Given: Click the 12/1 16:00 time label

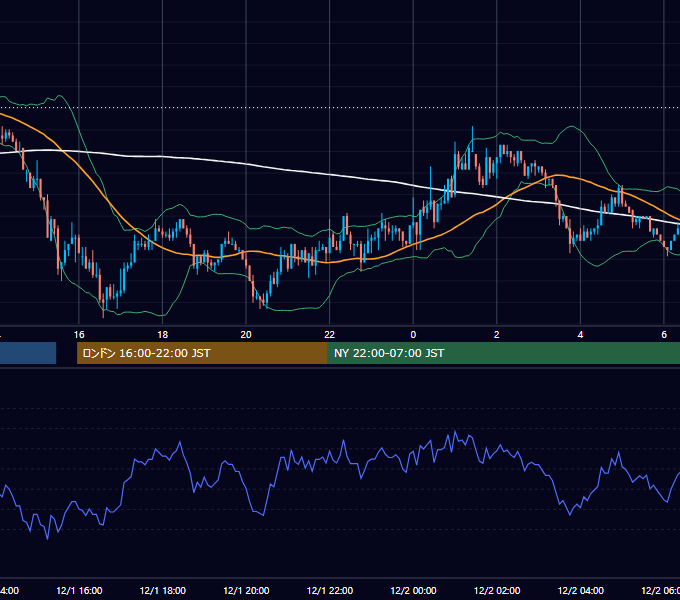Looking at the screenshot, I should tap(79, 591).
